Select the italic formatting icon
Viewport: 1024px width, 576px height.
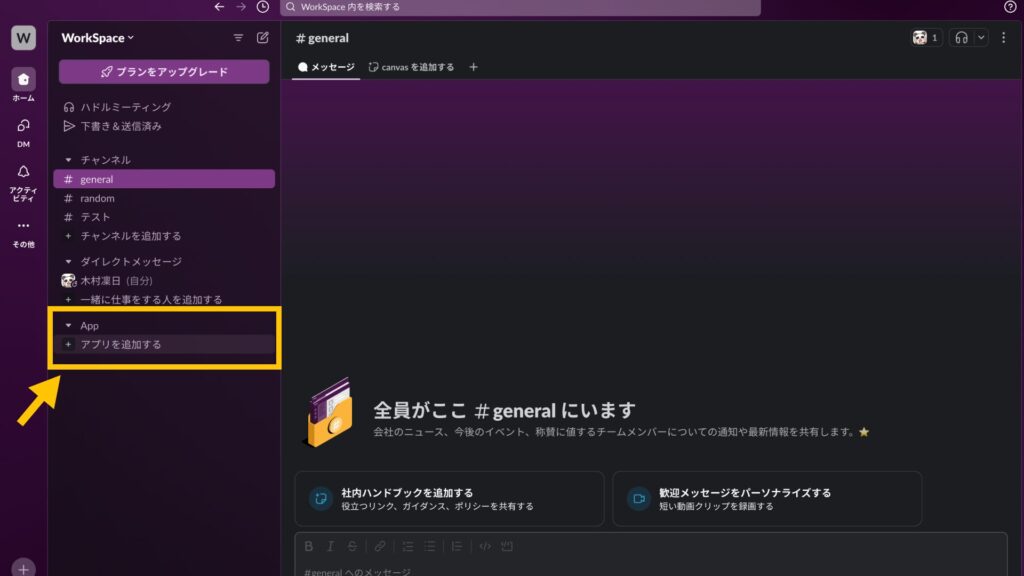[331, 546]
